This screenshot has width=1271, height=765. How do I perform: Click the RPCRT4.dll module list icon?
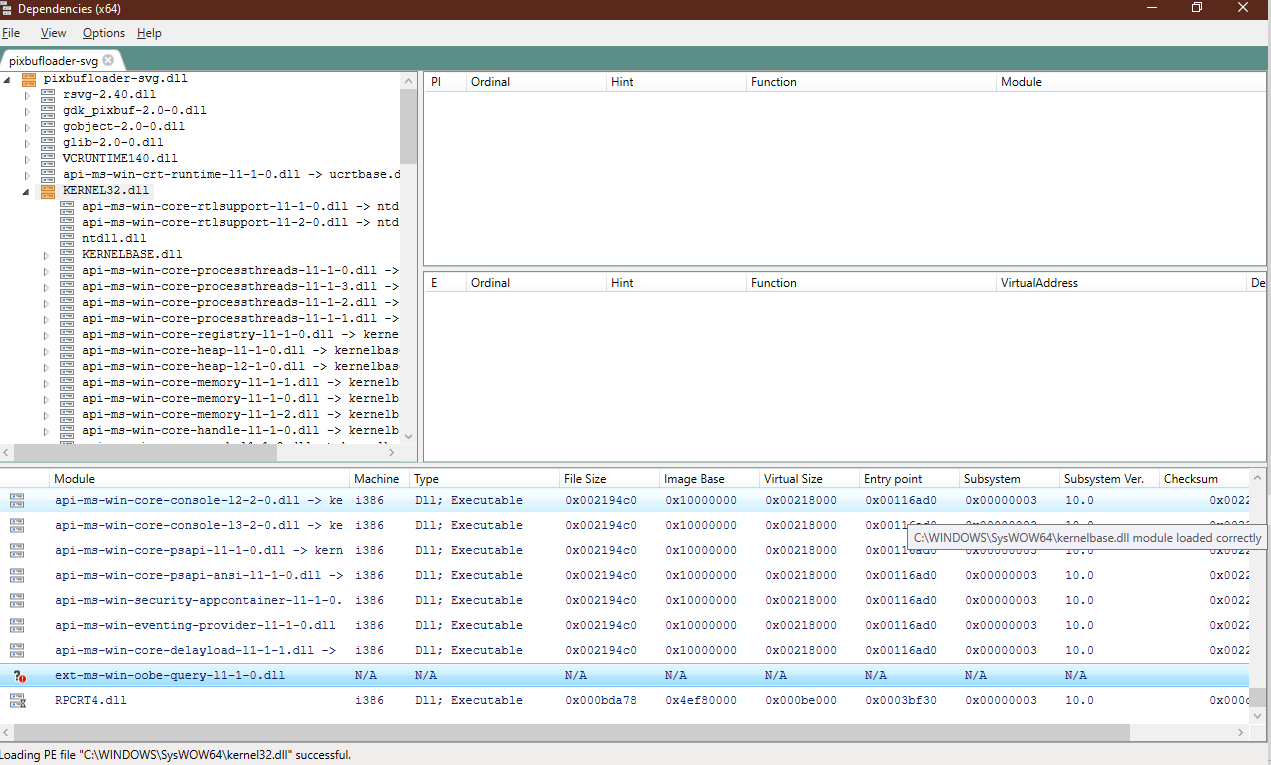tap(18, 701)
